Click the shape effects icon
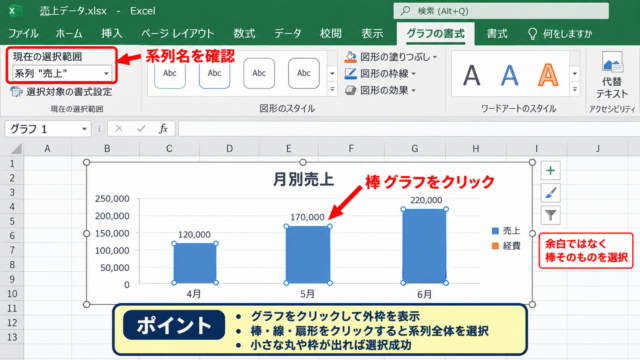Viewport: 640px width, 360px height. click(x=350, y=90)
